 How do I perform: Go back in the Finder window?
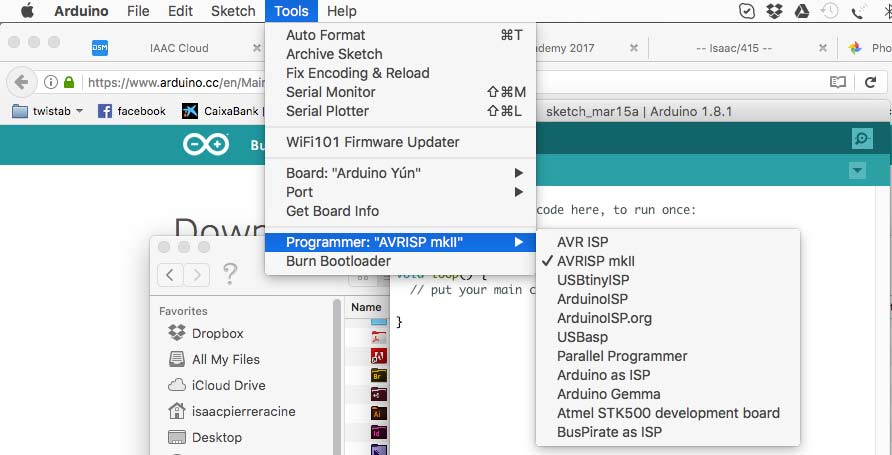pyautogui.click(x=170, y=275)
